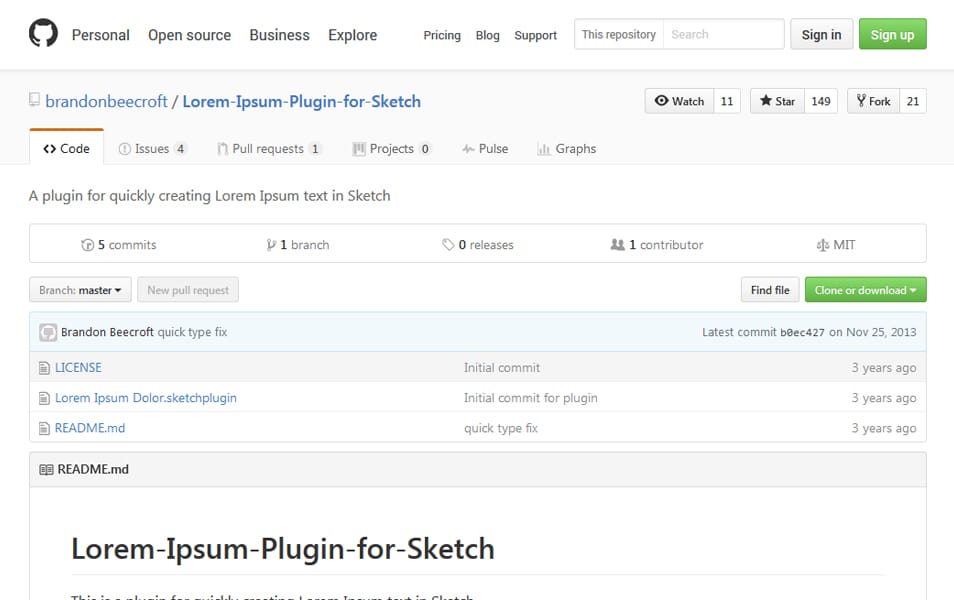
Task: Open the Lorem Ipsum Dolor.sketchplugin file
Action: point(145,398)
